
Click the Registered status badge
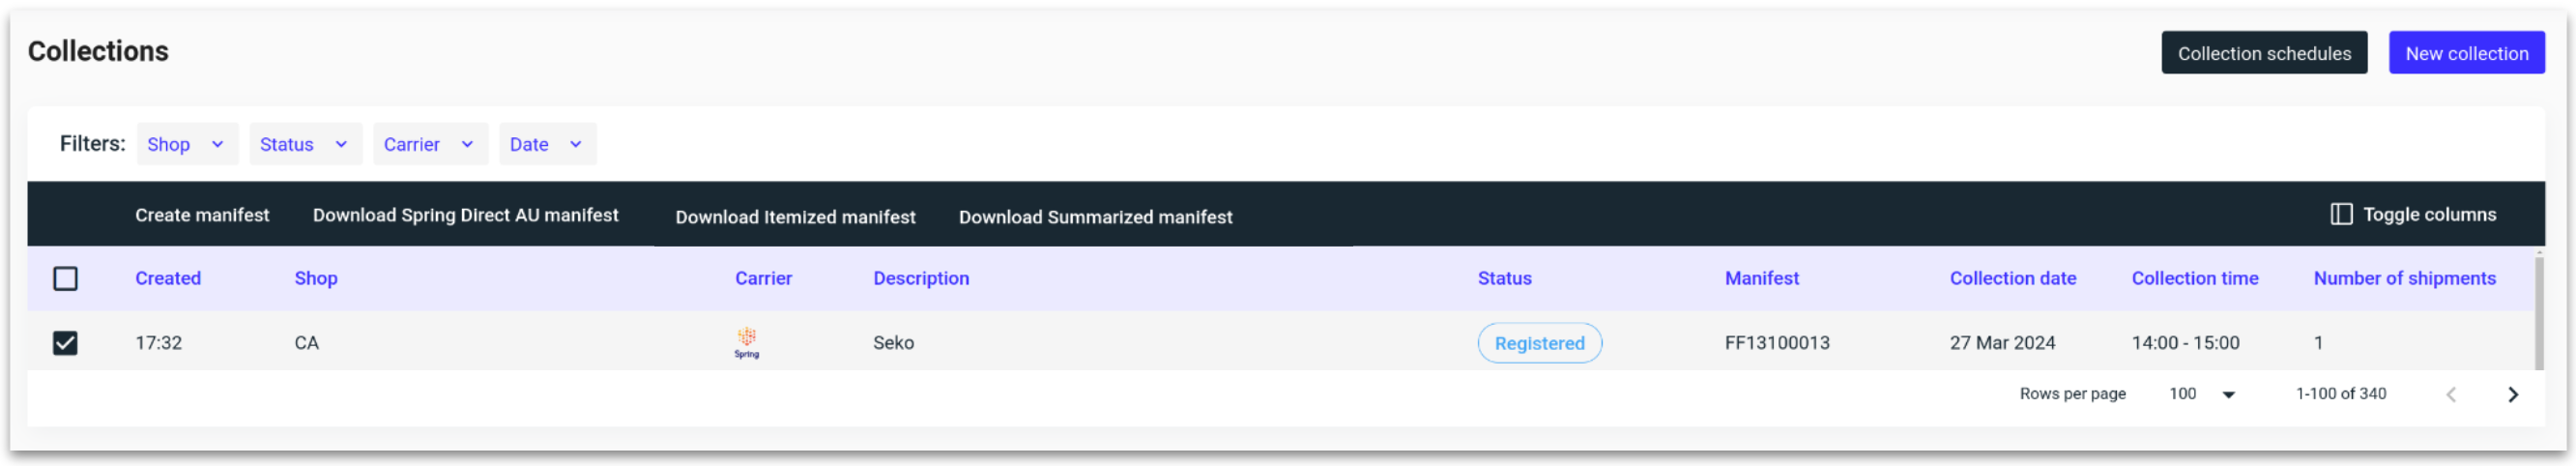1539,343
